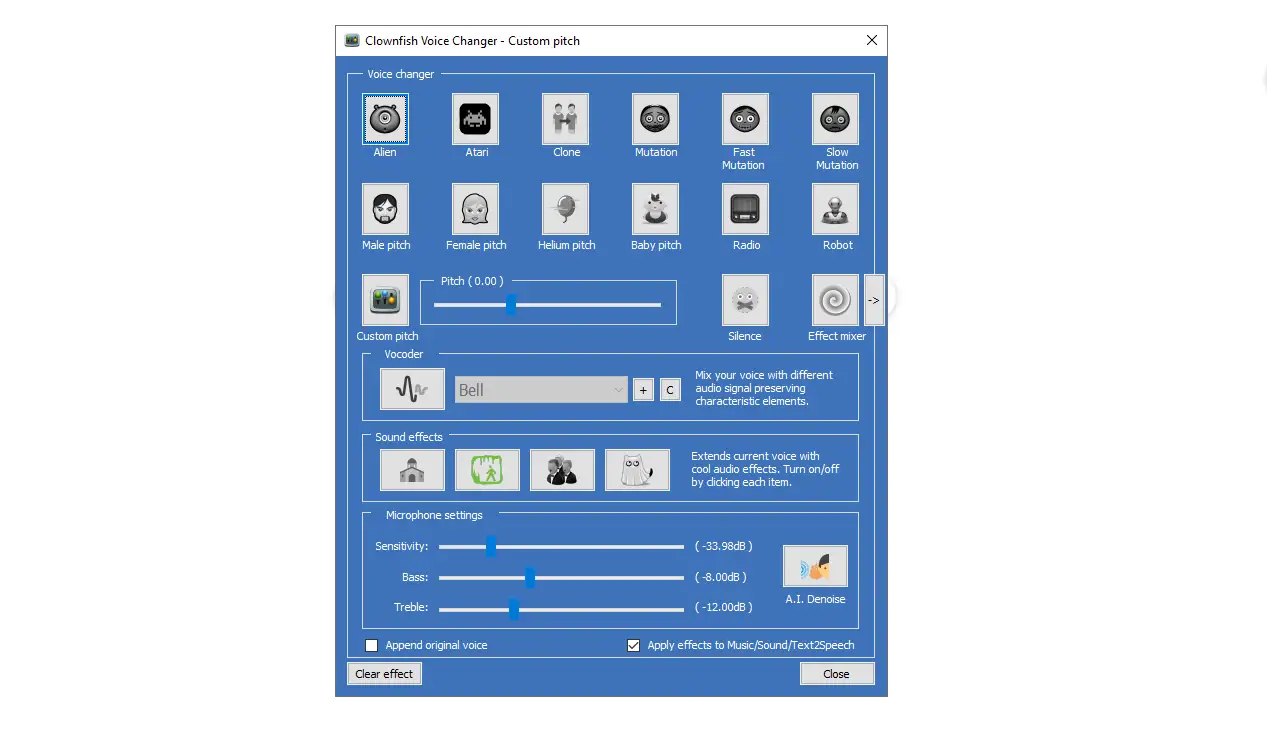Image resolution: width=1267 pixels, height=738 pixels.
Task: Toggle the Vocoder waveform button
Action: (412, 389)
